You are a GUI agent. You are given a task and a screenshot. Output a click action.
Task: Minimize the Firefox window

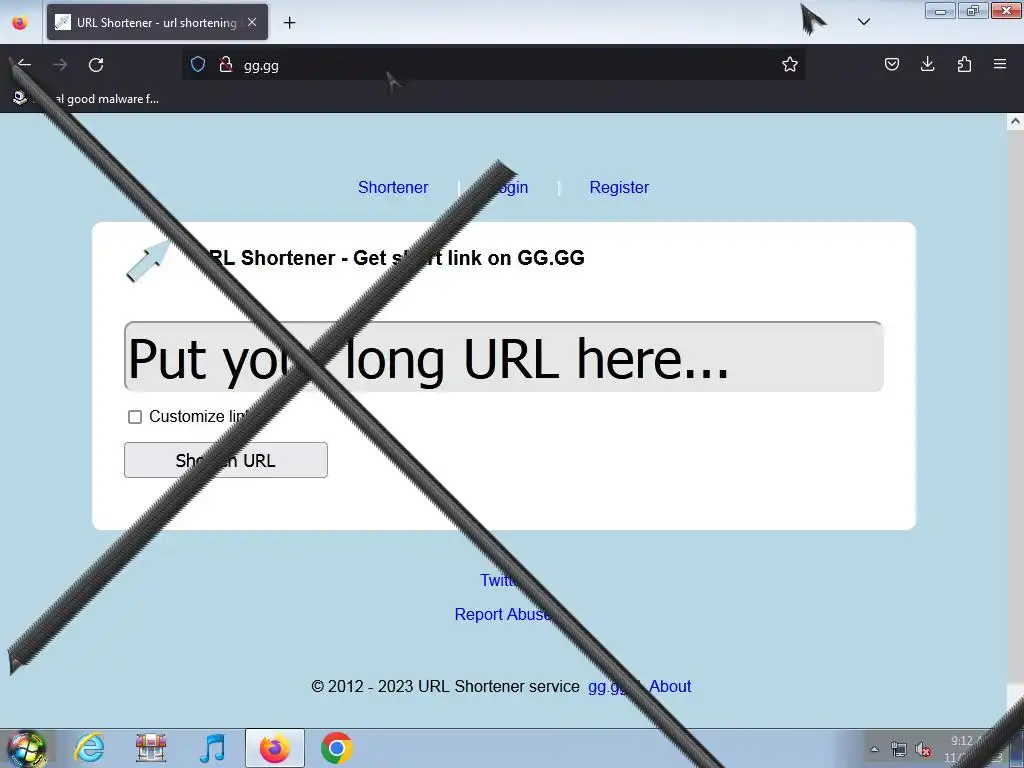pyautogui.click(x=940, y=10)
